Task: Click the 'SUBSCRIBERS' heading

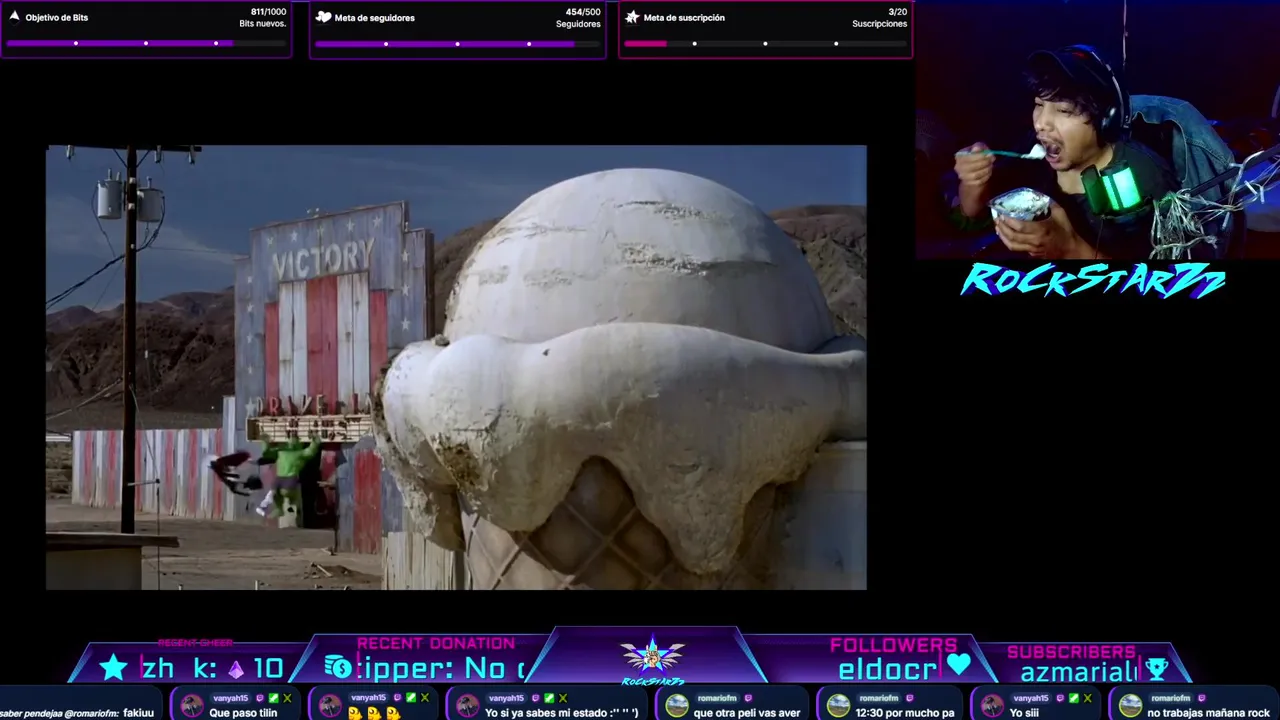Action: (1071, 652)
